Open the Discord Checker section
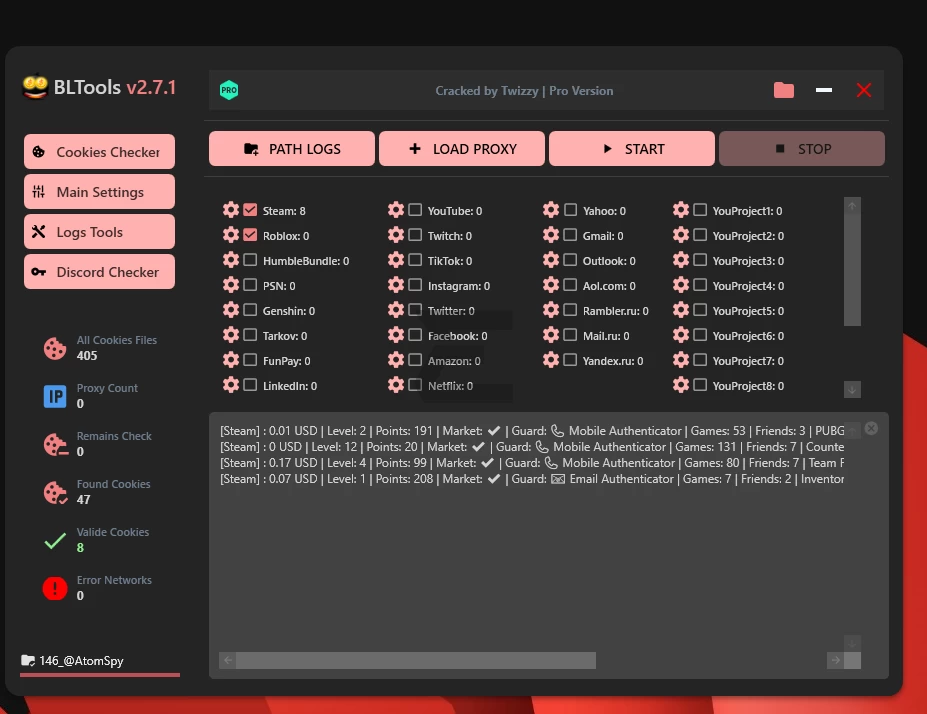Screen dimensions: 927x714 click(99, 272)
